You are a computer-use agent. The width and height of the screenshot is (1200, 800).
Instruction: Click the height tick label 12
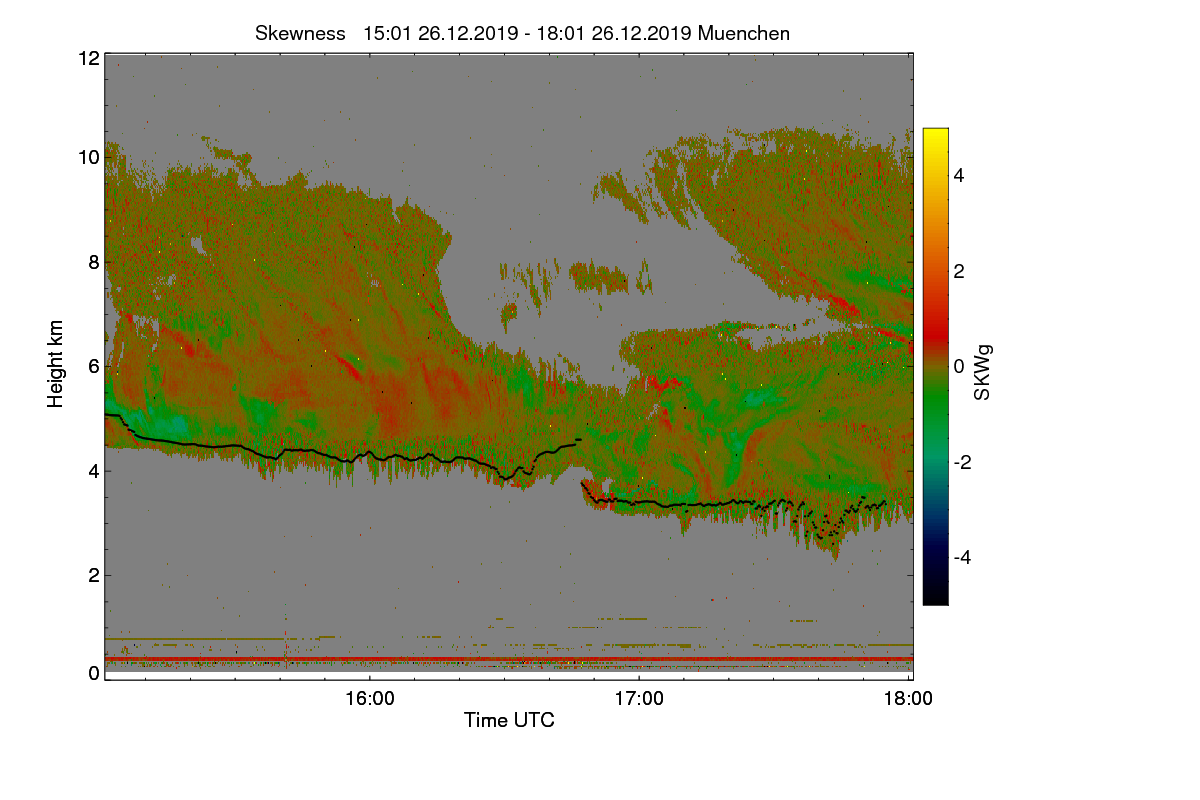(x=88, y=58)
